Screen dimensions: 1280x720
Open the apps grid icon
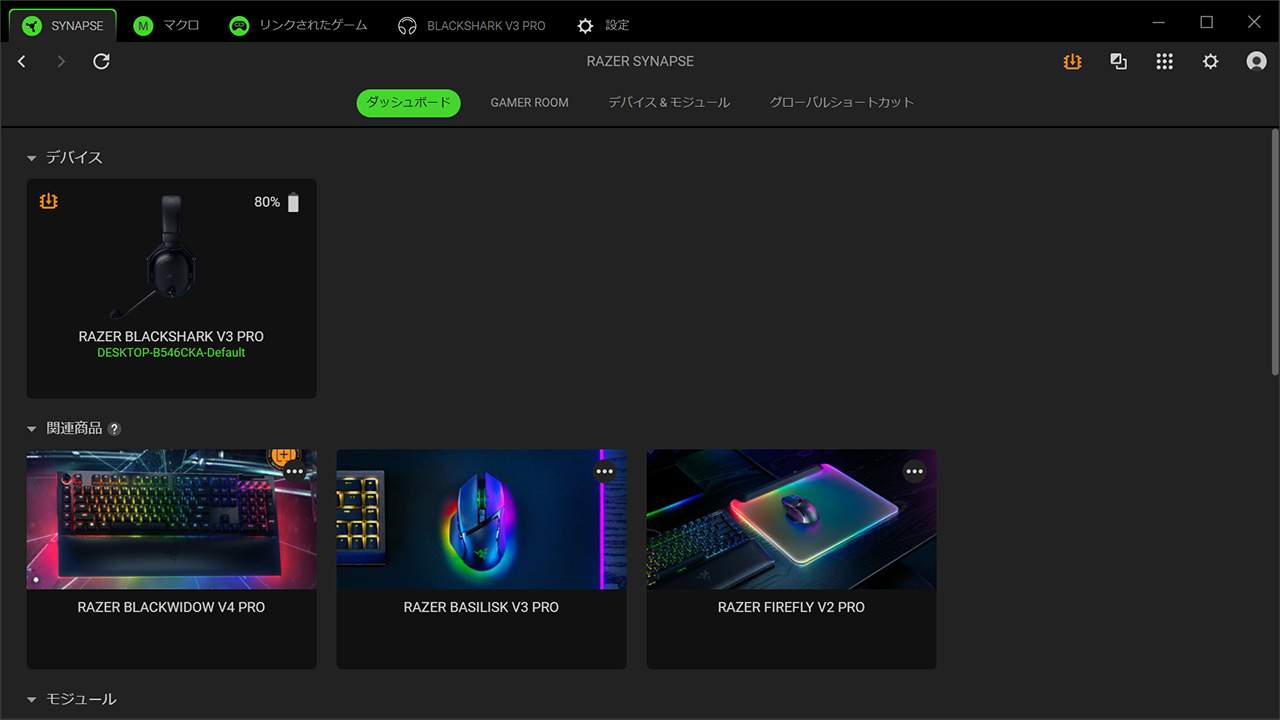click(1164, 62)
